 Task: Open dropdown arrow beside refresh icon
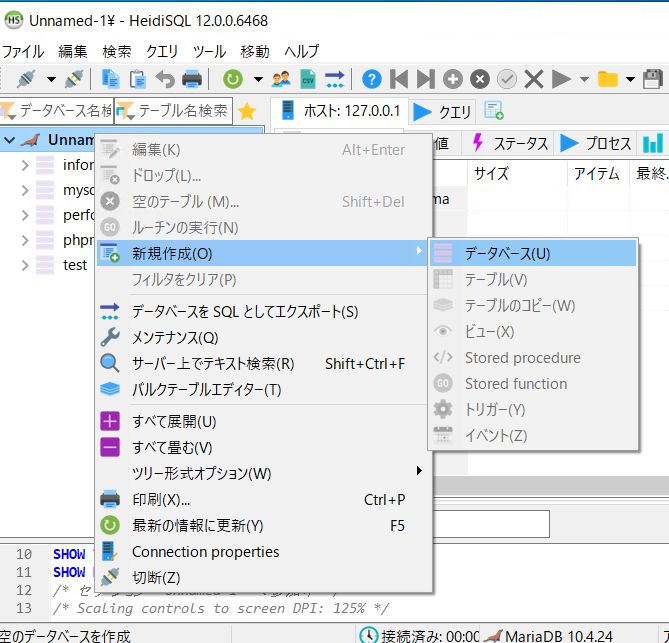click(x=258, y=79)
